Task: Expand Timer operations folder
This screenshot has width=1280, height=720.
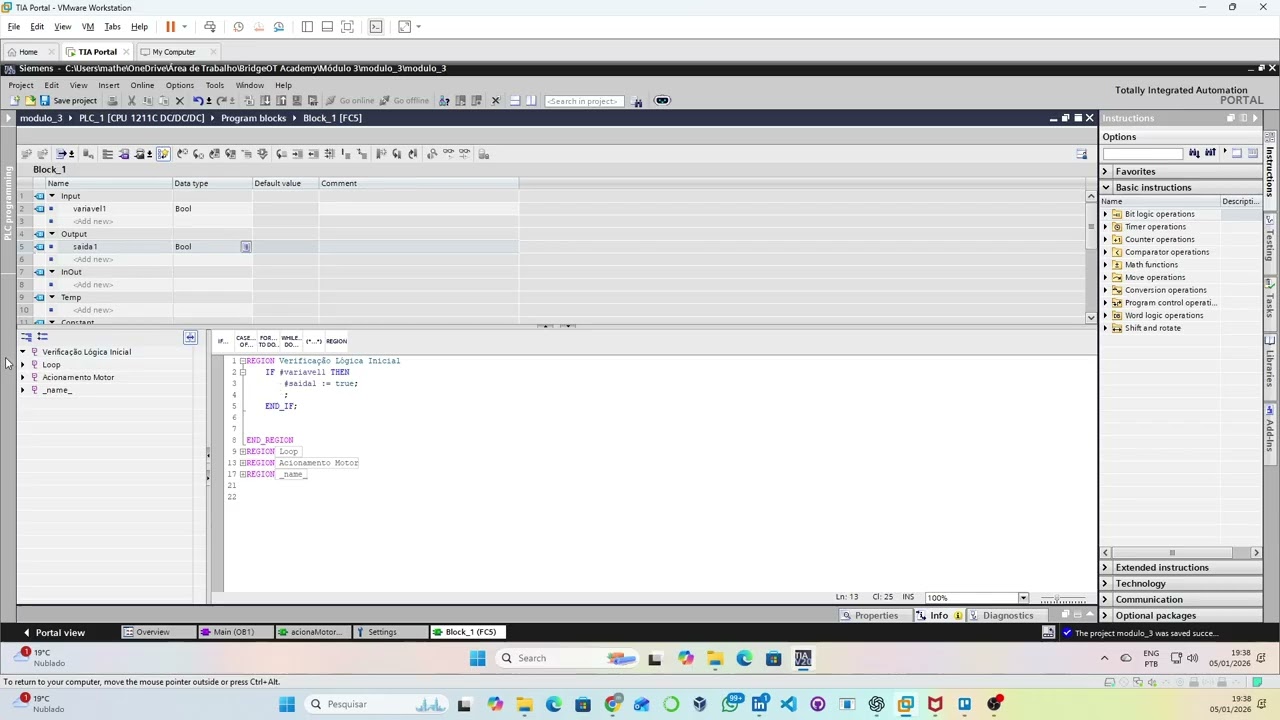Action: [x=1106, y=227]
